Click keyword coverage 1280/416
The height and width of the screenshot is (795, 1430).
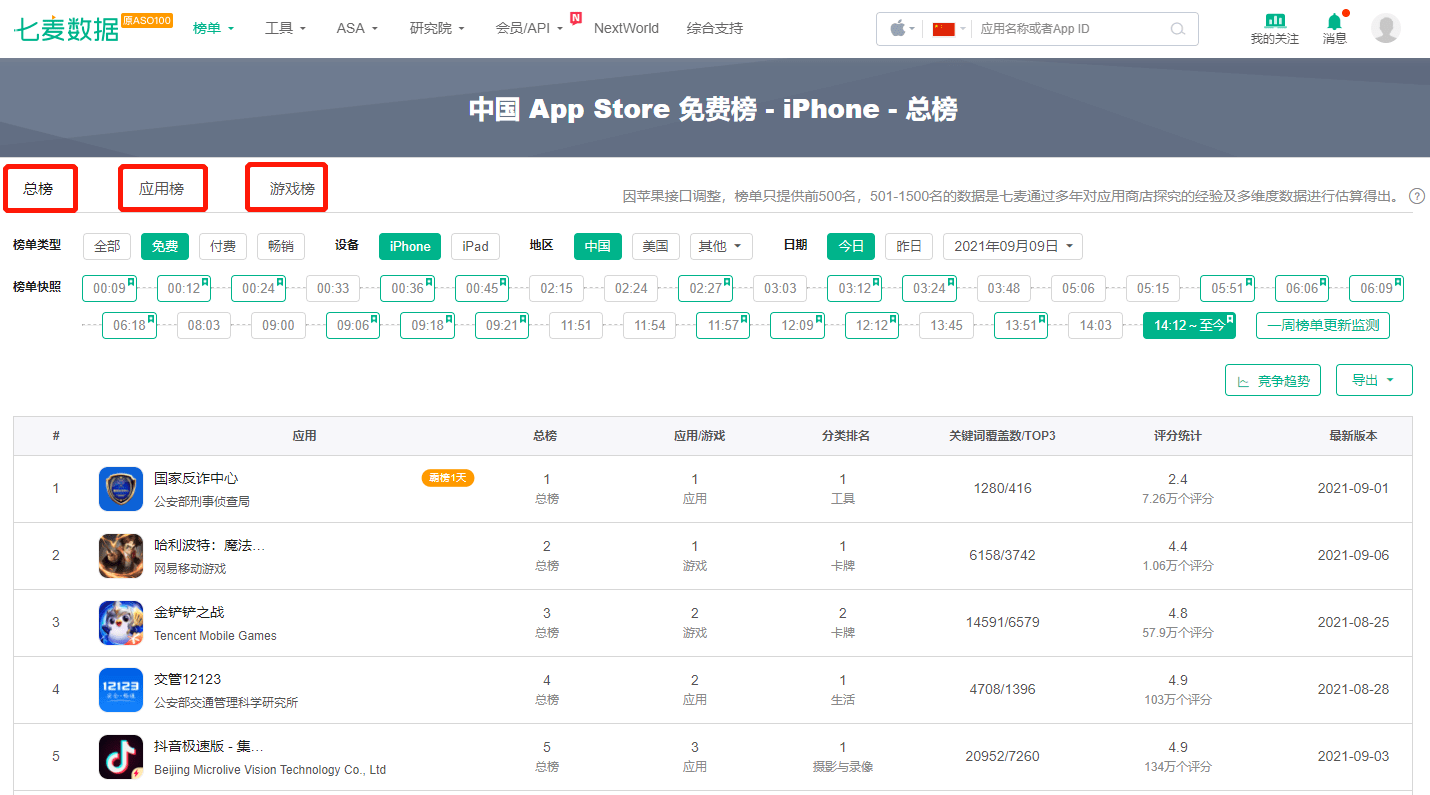click(1002, 489)
